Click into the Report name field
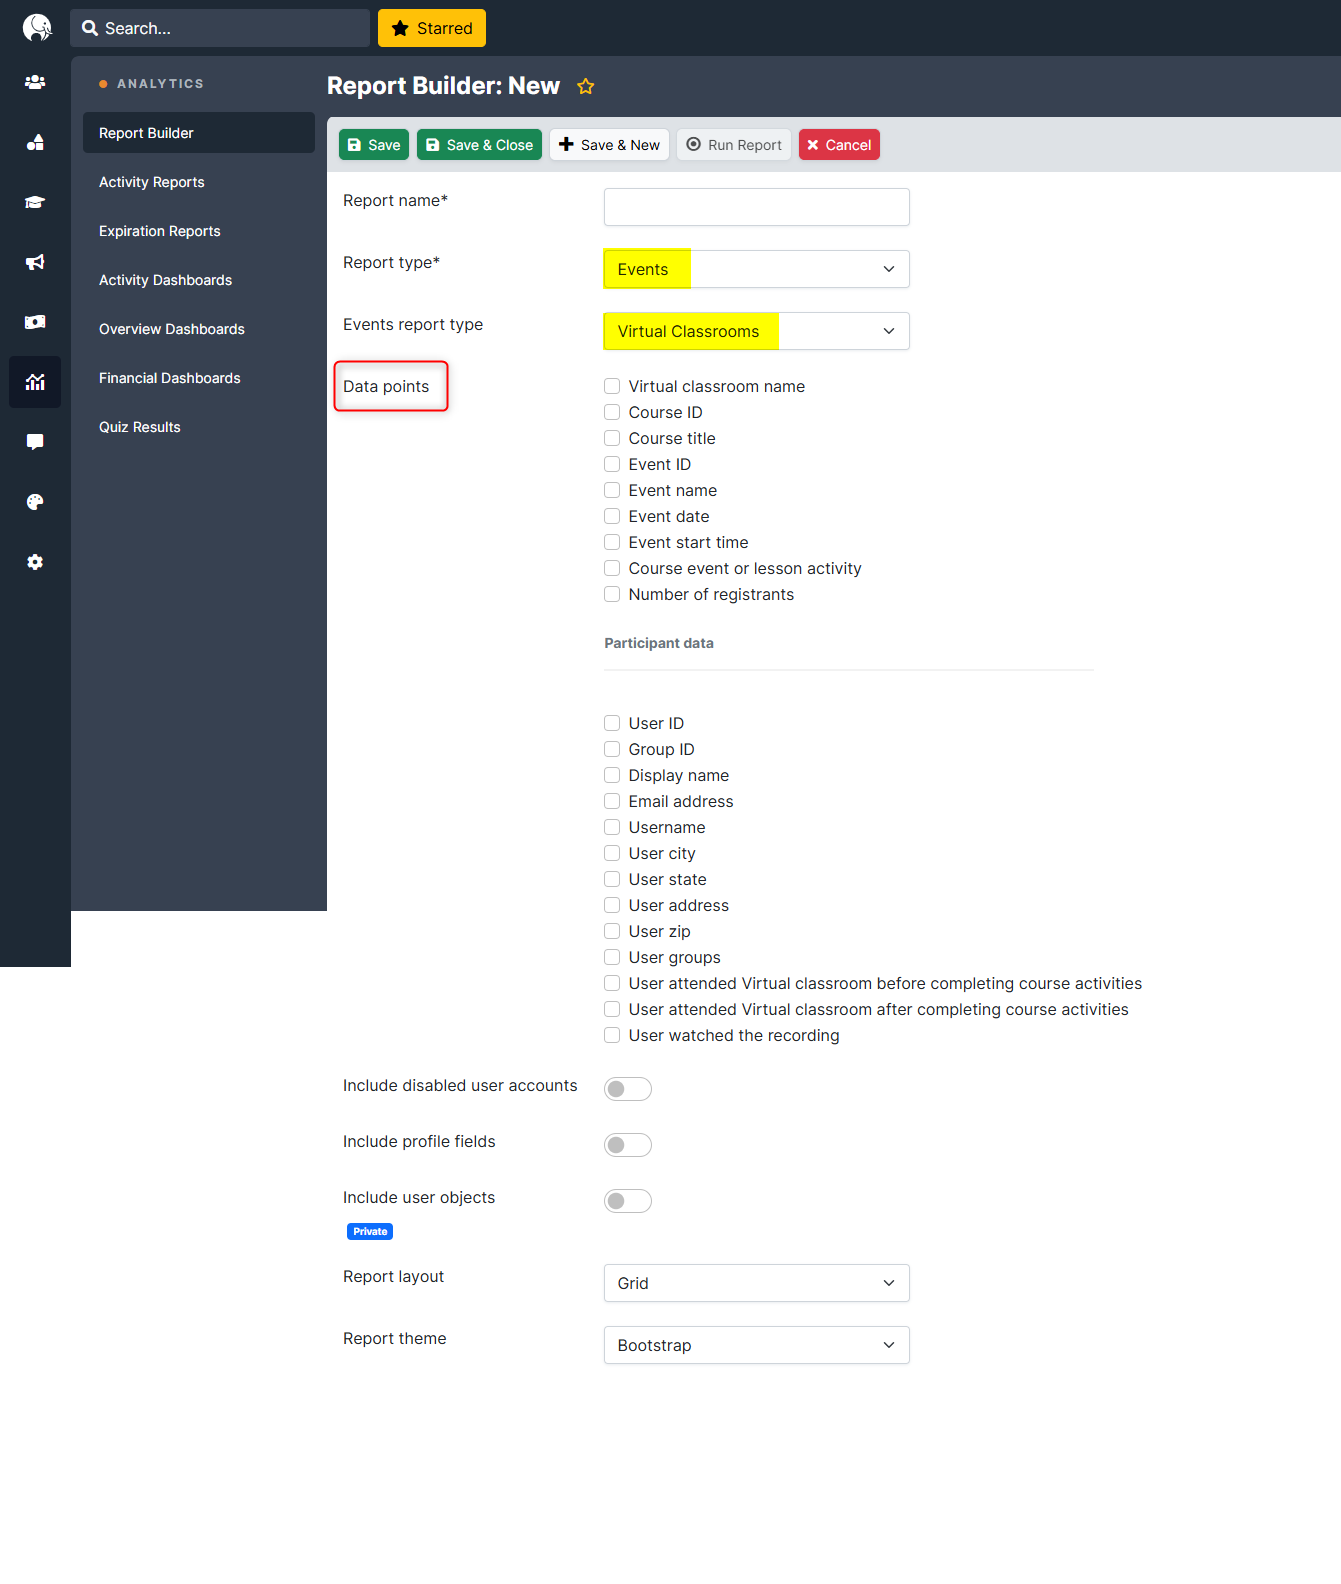Viewport: 1341px width, 1584px height. [756, 207]
